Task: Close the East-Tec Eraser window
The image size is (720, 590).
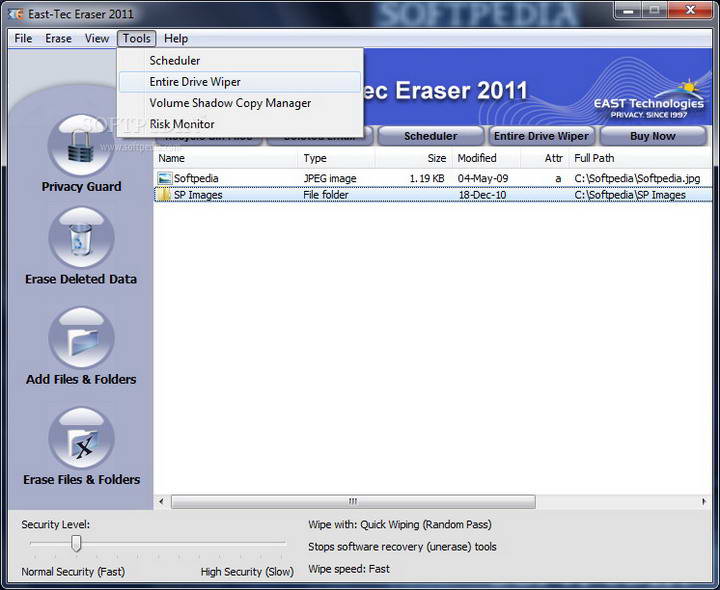Action: [x=690, y=11]
